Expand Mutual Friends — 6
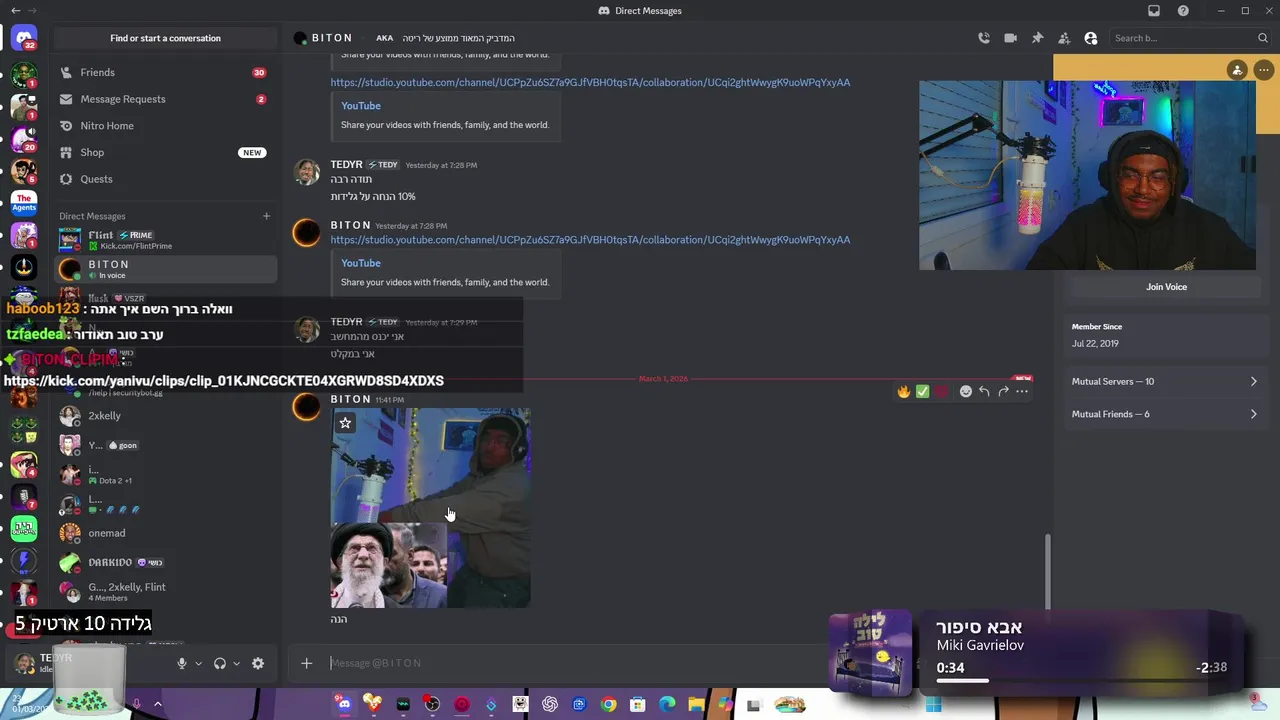This screenshot has width=1280, height=720. click(x=1165, y=414)
